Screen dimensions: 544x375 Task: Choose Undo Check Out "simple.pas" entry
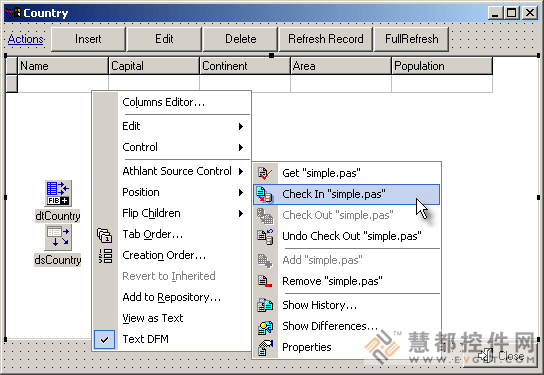347,236
